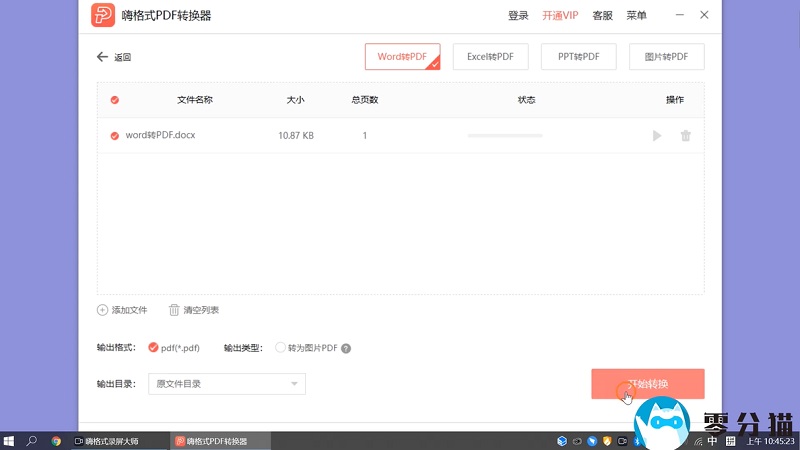Open the Windows Start menu
800x450 pixels.
point(9,441)
